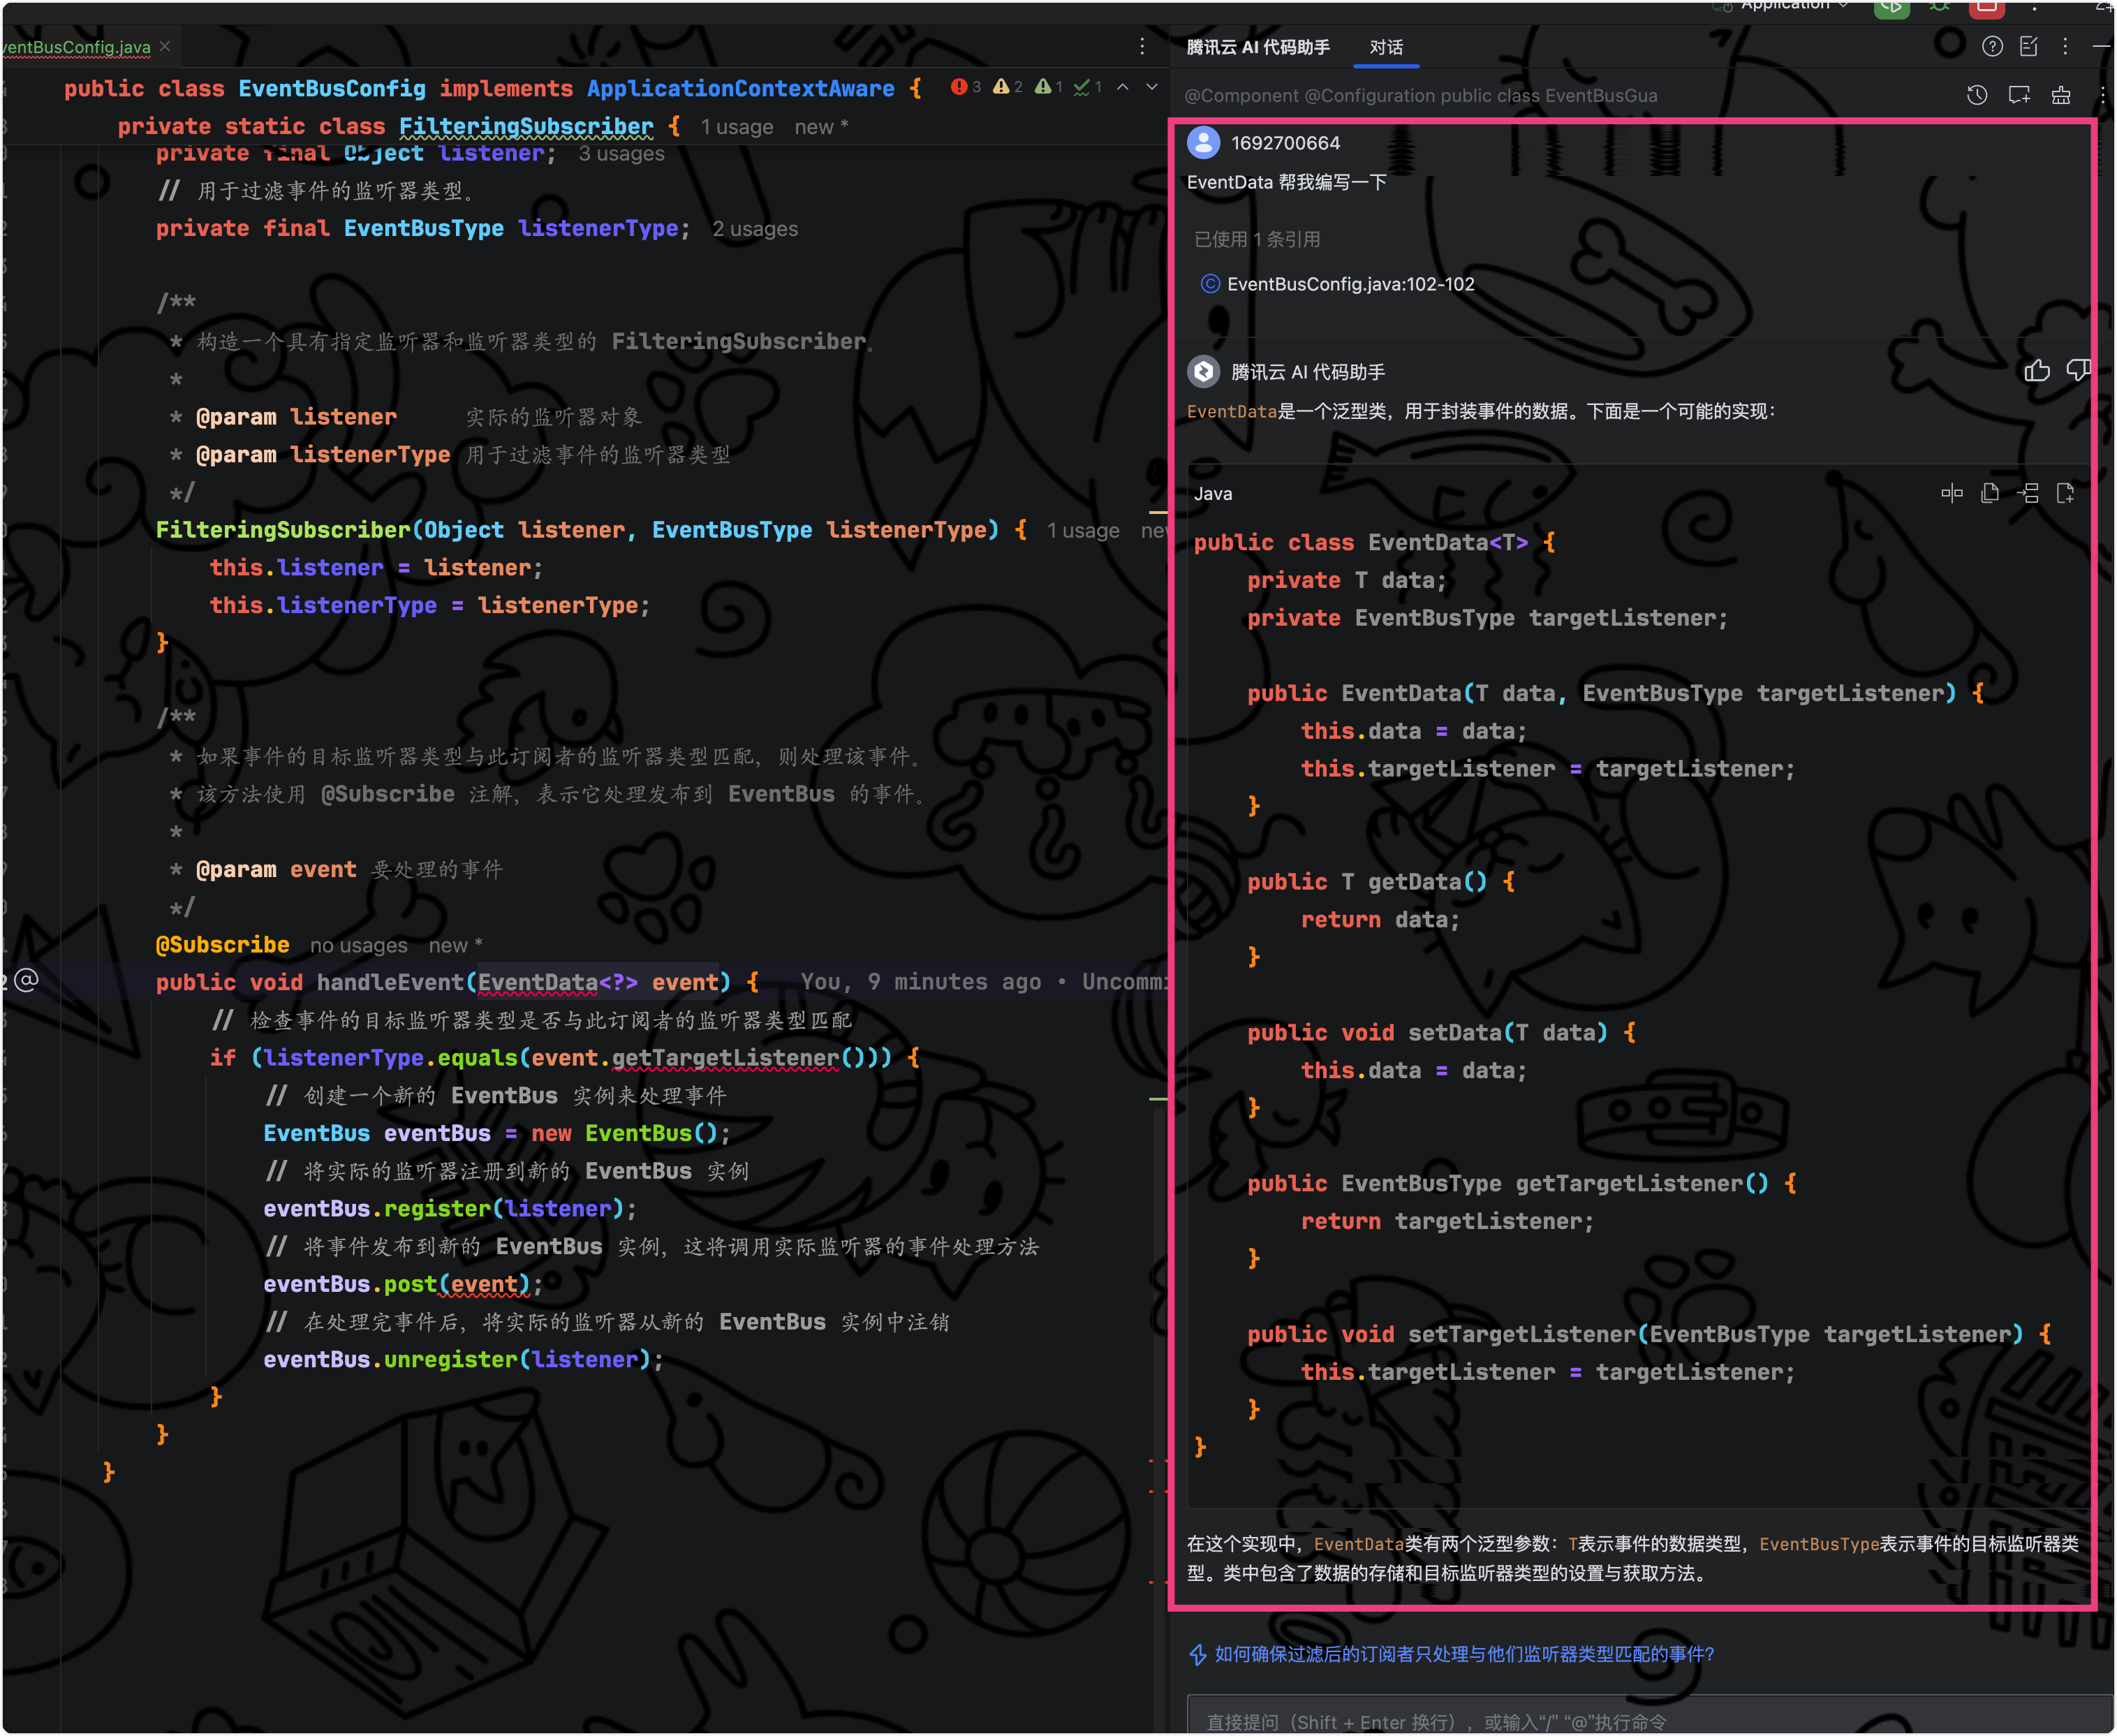Image resolution: width=2117 pixels, height=1736 pixels.
Task: Close the EventBusConfig.java editor tab
Action: pyautogui.click(x=165, y=47)
